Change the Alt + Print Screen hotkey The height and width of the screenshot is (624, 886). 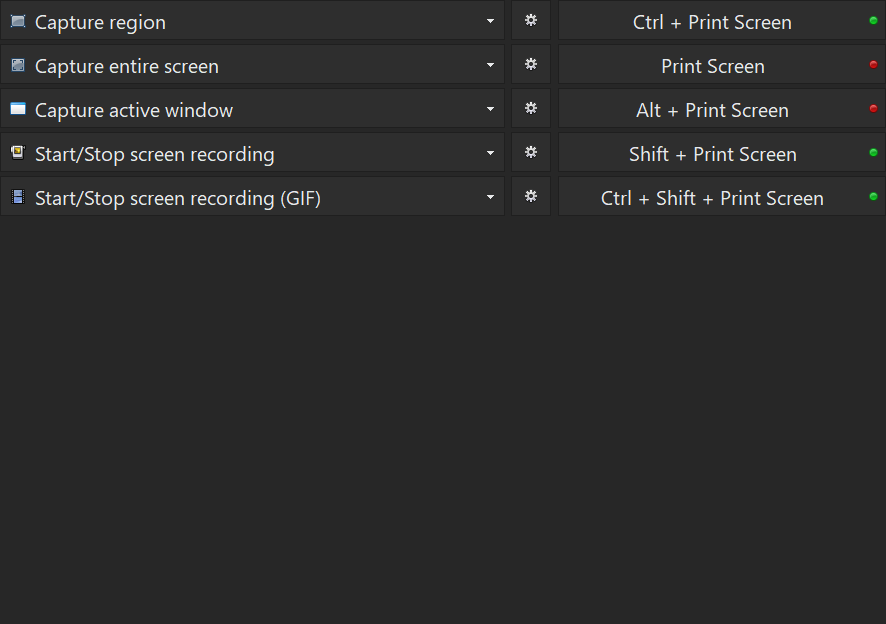coord(712,110)
